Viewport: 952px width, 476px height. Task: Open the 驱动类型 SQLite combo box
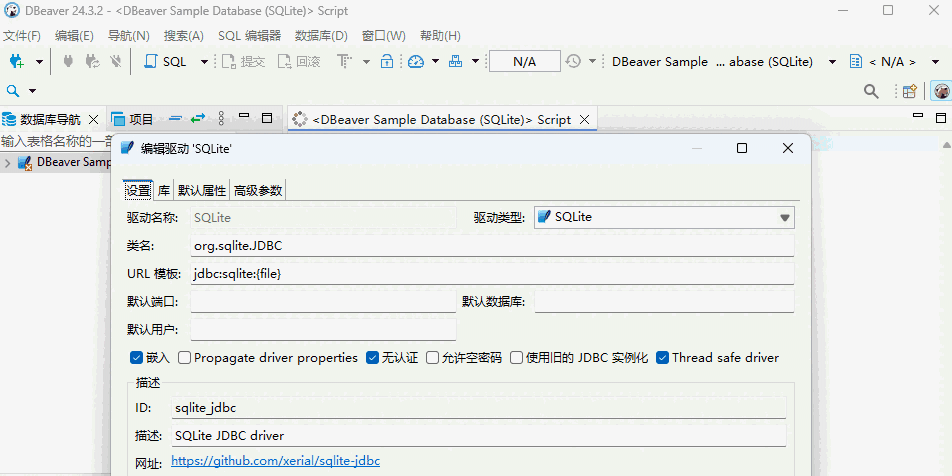click(x=664, y=217)
